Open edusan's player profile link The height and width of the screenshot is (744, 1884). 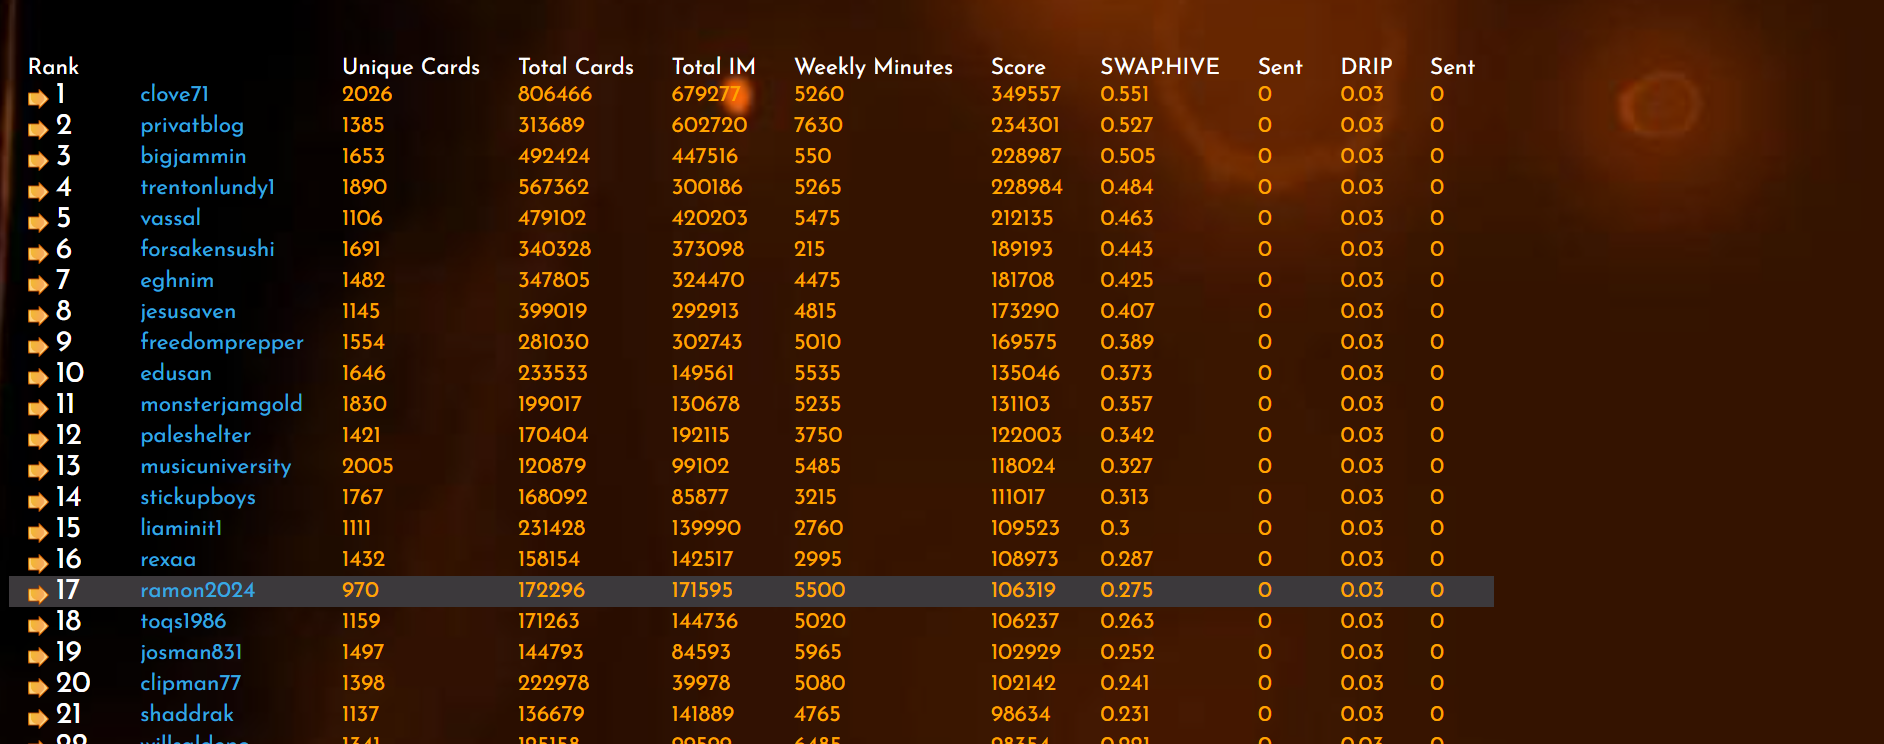pos(176,373)
